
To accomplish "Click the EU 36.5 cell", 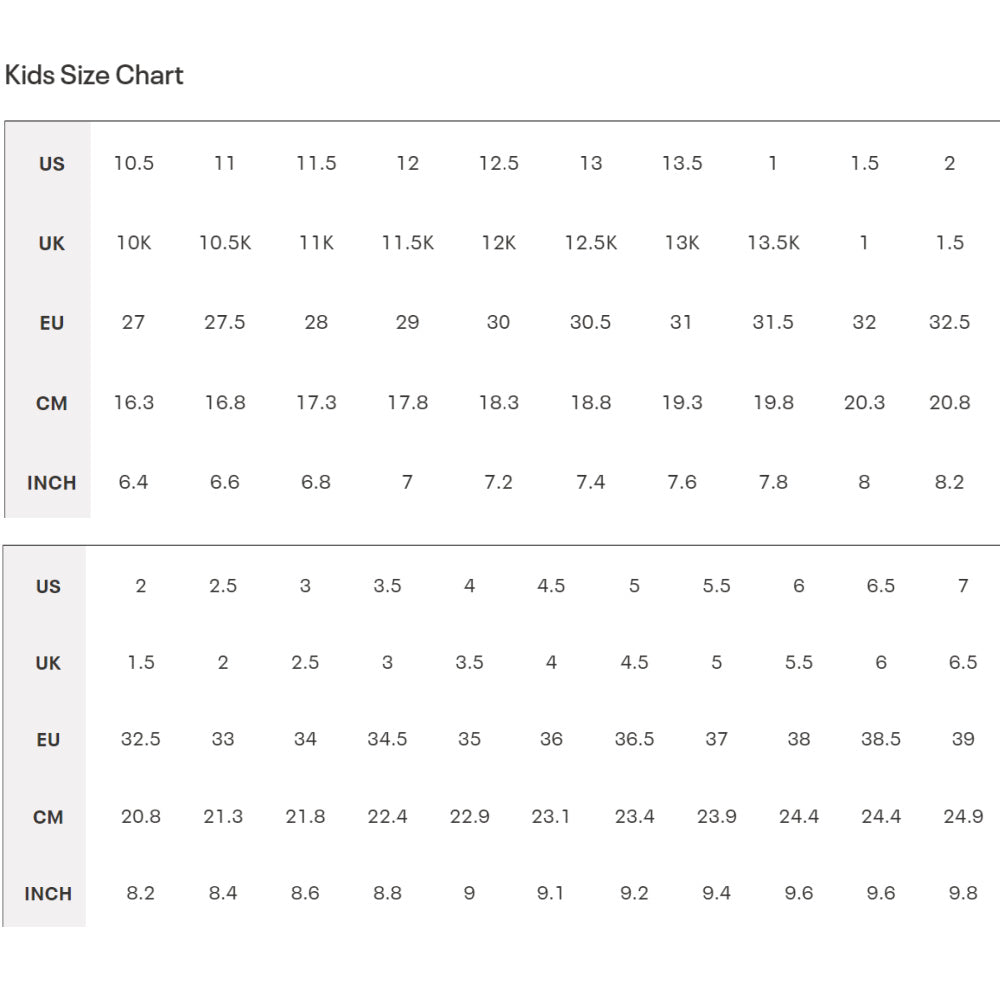I will [635, 739].
